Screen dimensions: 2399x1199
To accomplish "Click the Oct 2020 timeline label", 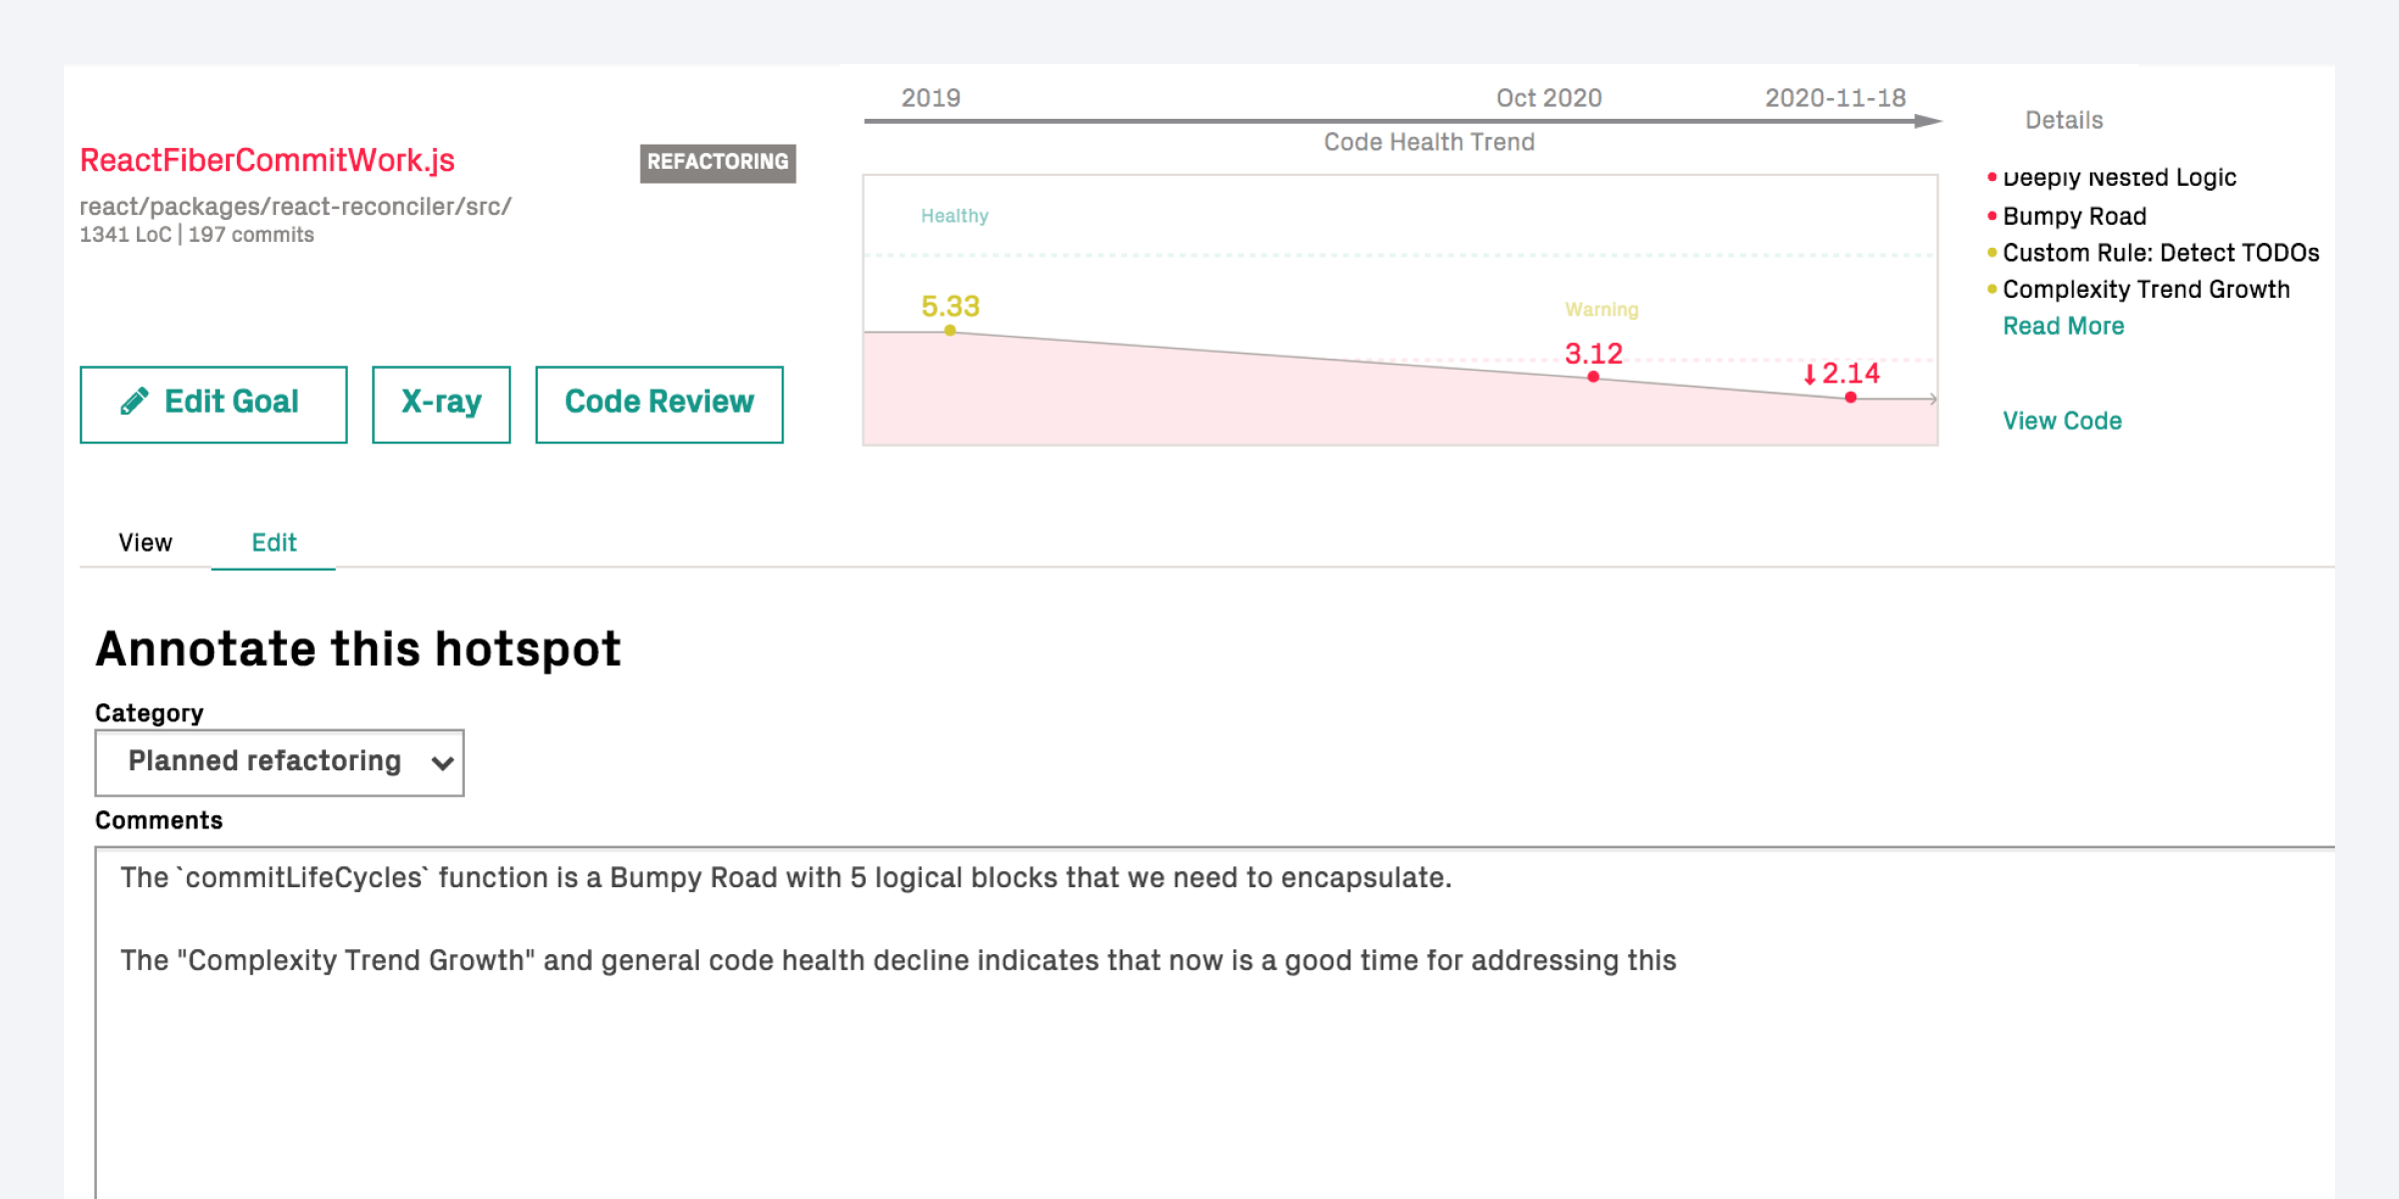I will 1549,98.
